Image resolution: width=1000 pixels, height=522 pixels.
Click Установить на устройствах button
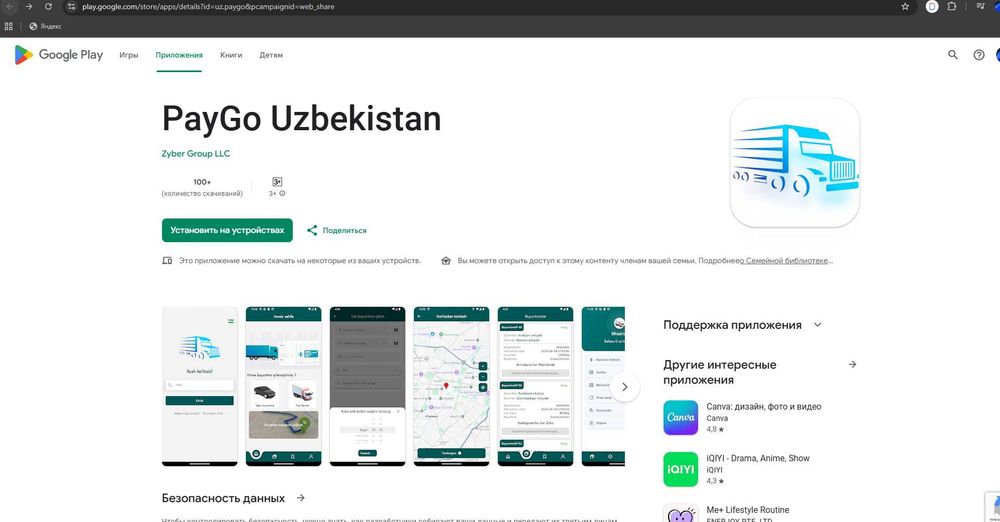pos(227,230)
